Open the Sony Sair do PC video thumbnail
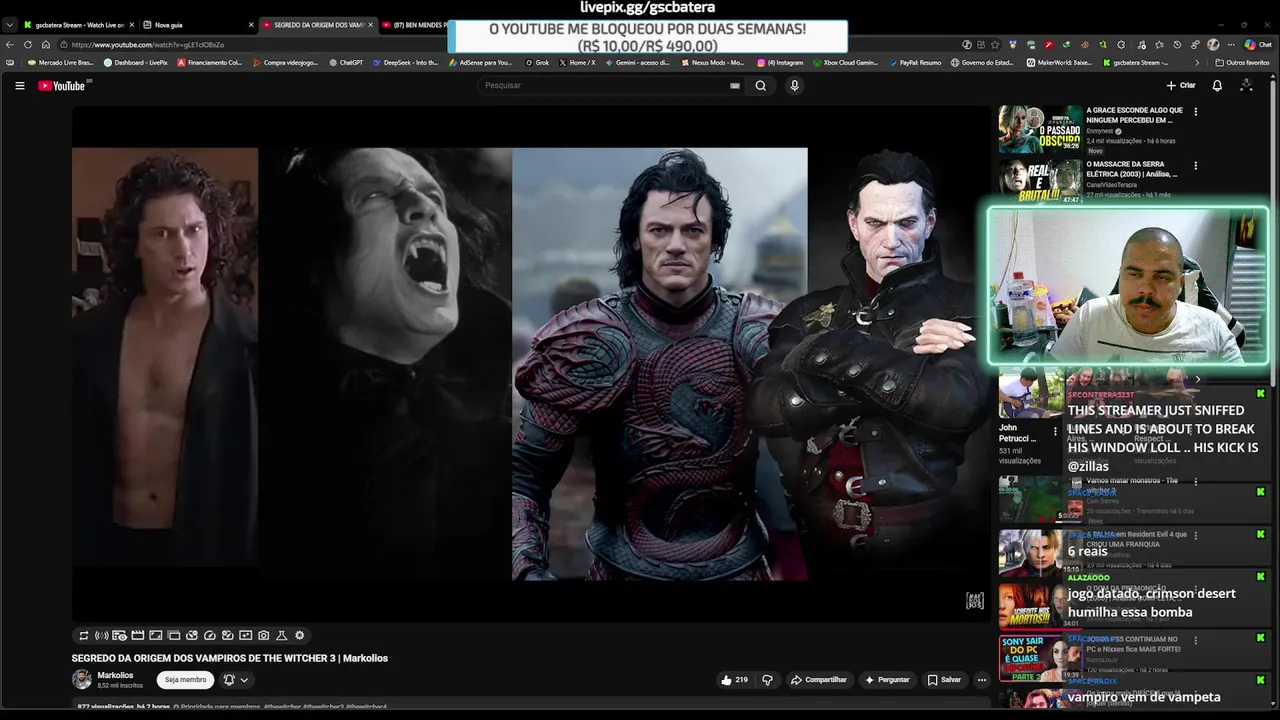1280x720 pixels. click(x=1040, y=658)
